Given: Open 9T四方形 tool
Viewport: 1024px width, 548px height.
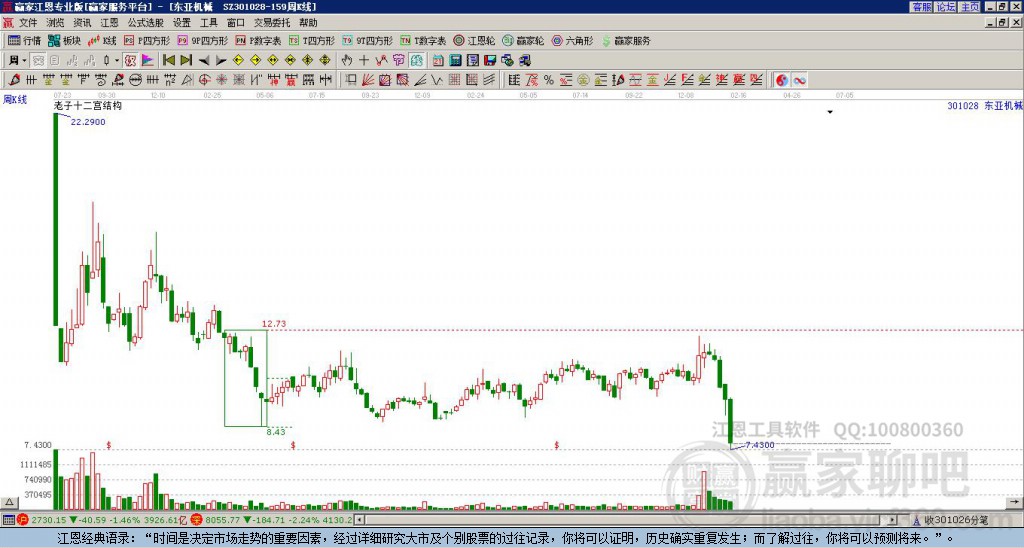Looking at the screenshot, I should click(x=368, y=40).
